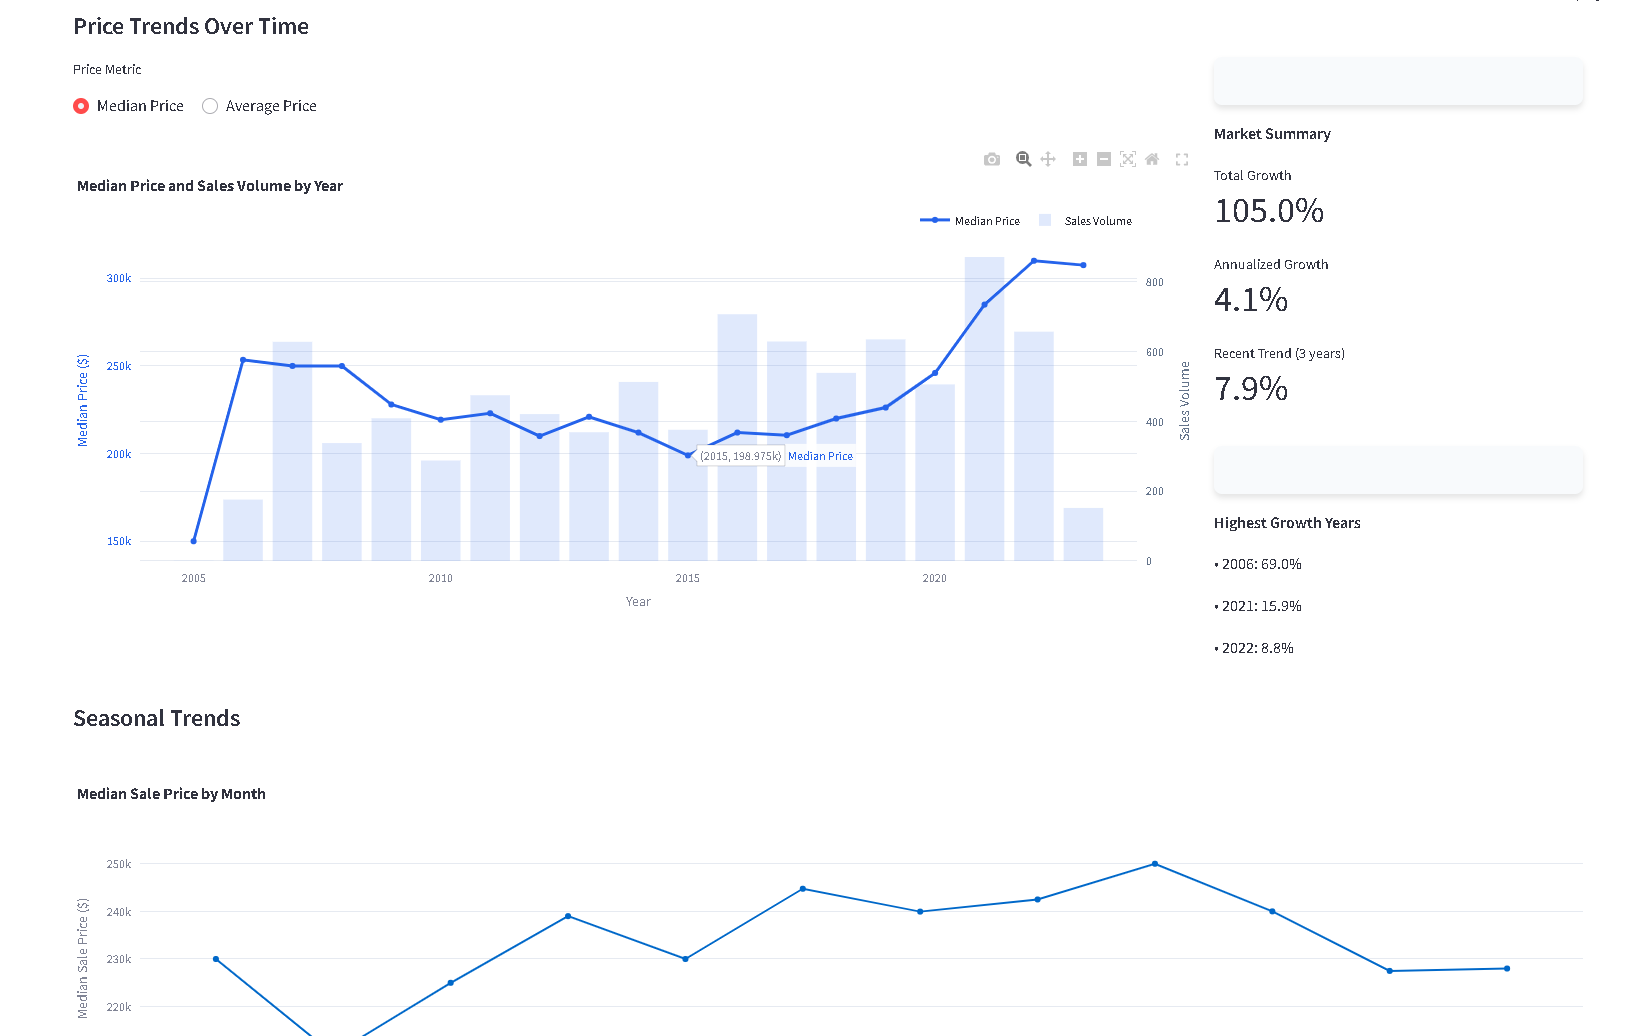The height and width of the screenshot is (1036, 1643).
Task: Click the 2005 starting data point on line
Action: pos(194,541)
